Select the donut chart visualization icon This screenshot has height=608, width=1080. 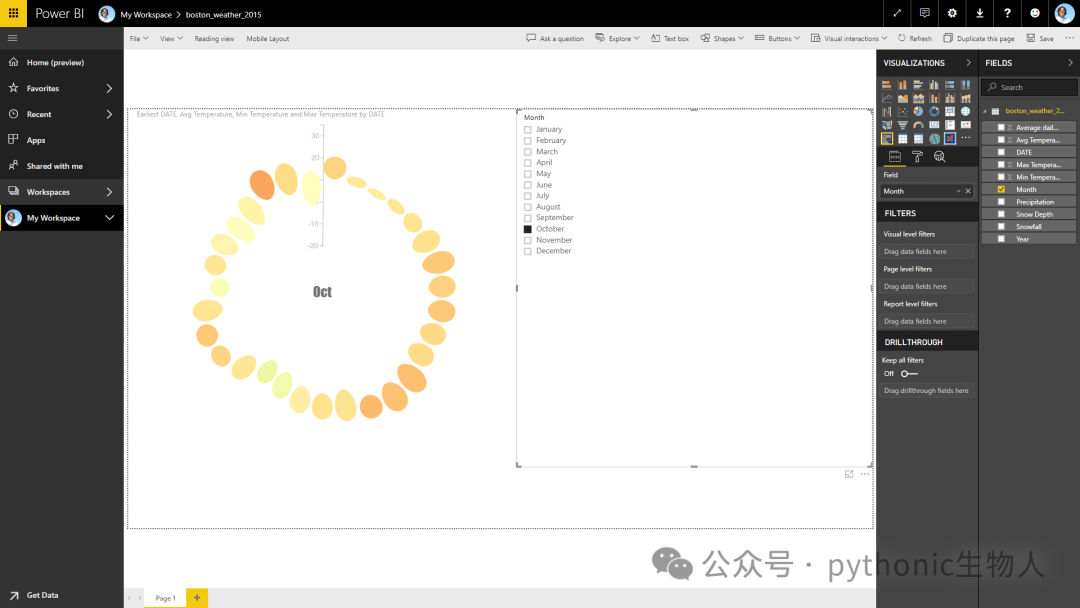coord(934,112)
